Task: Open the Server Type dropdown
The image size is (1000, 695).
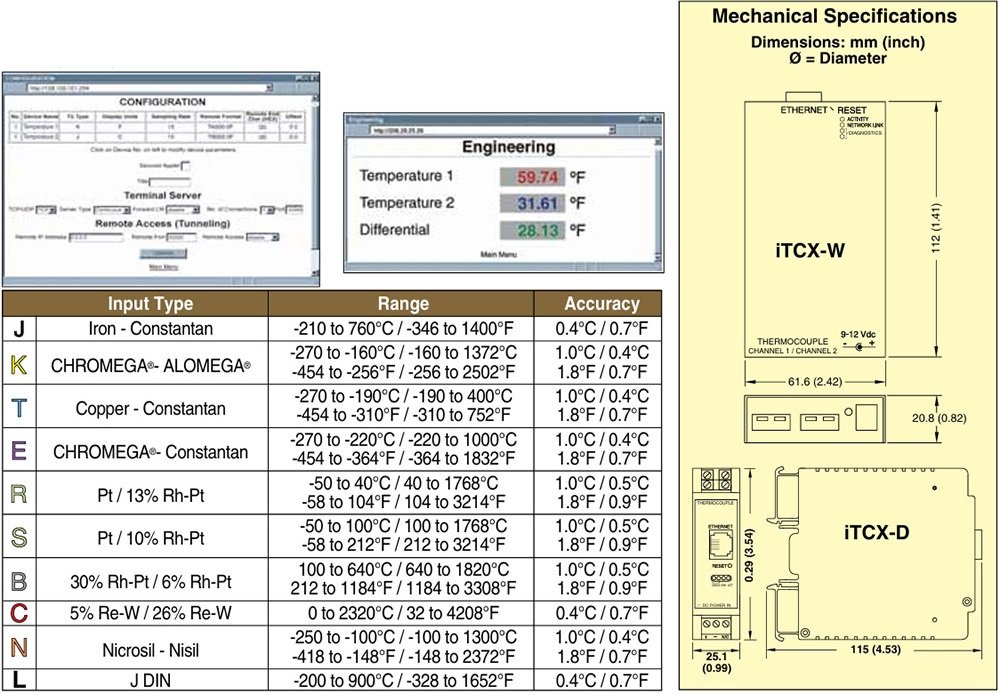Action: tap(112, 211)
